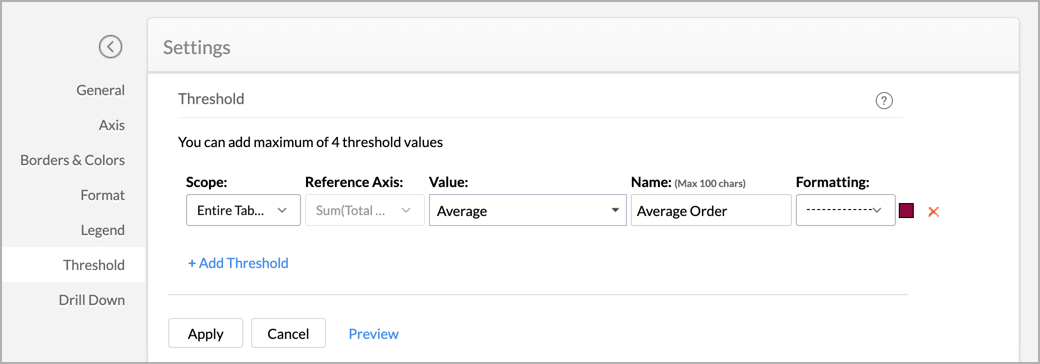Expand the Scope dropdown showing Entire Tab

point(243,210)
